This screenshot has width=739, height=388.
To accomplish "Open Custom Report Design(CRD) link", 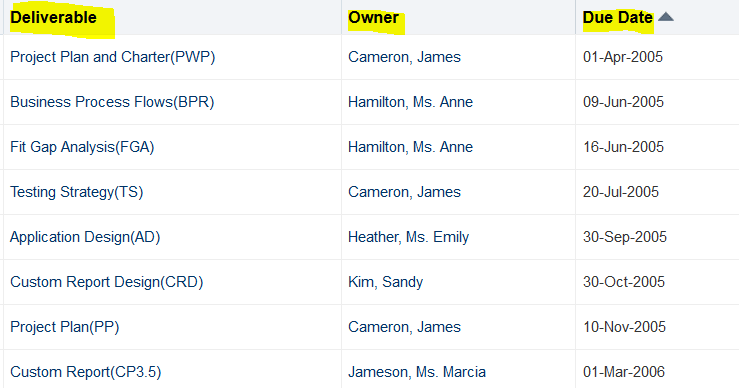I will coord(107,282).
